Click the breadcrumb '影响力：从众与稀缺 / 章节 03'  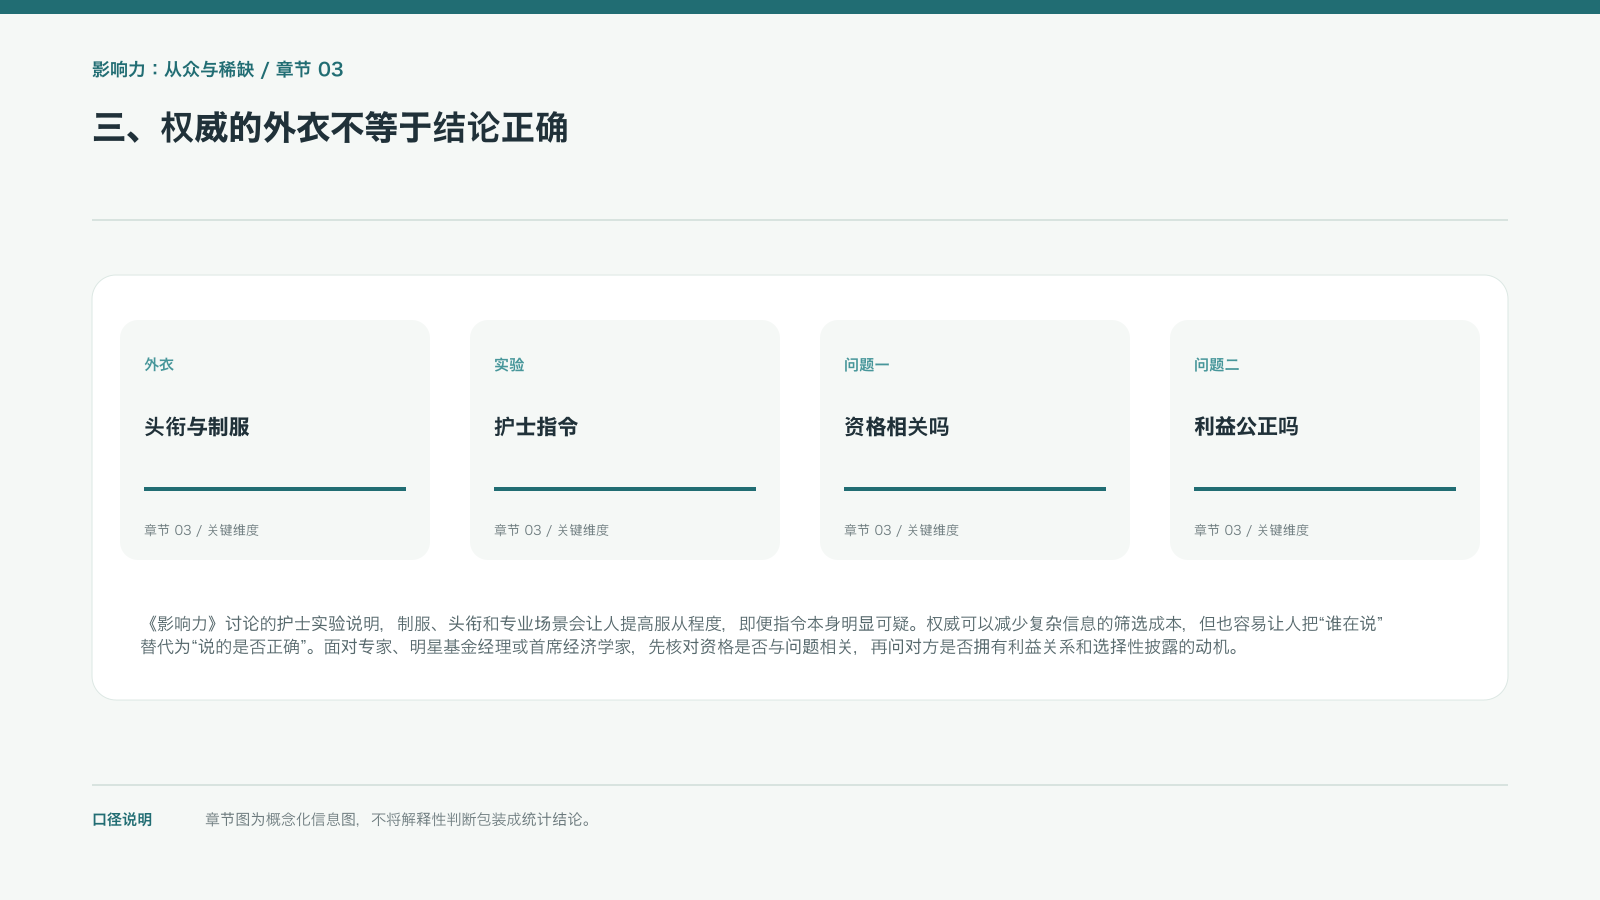218,69
